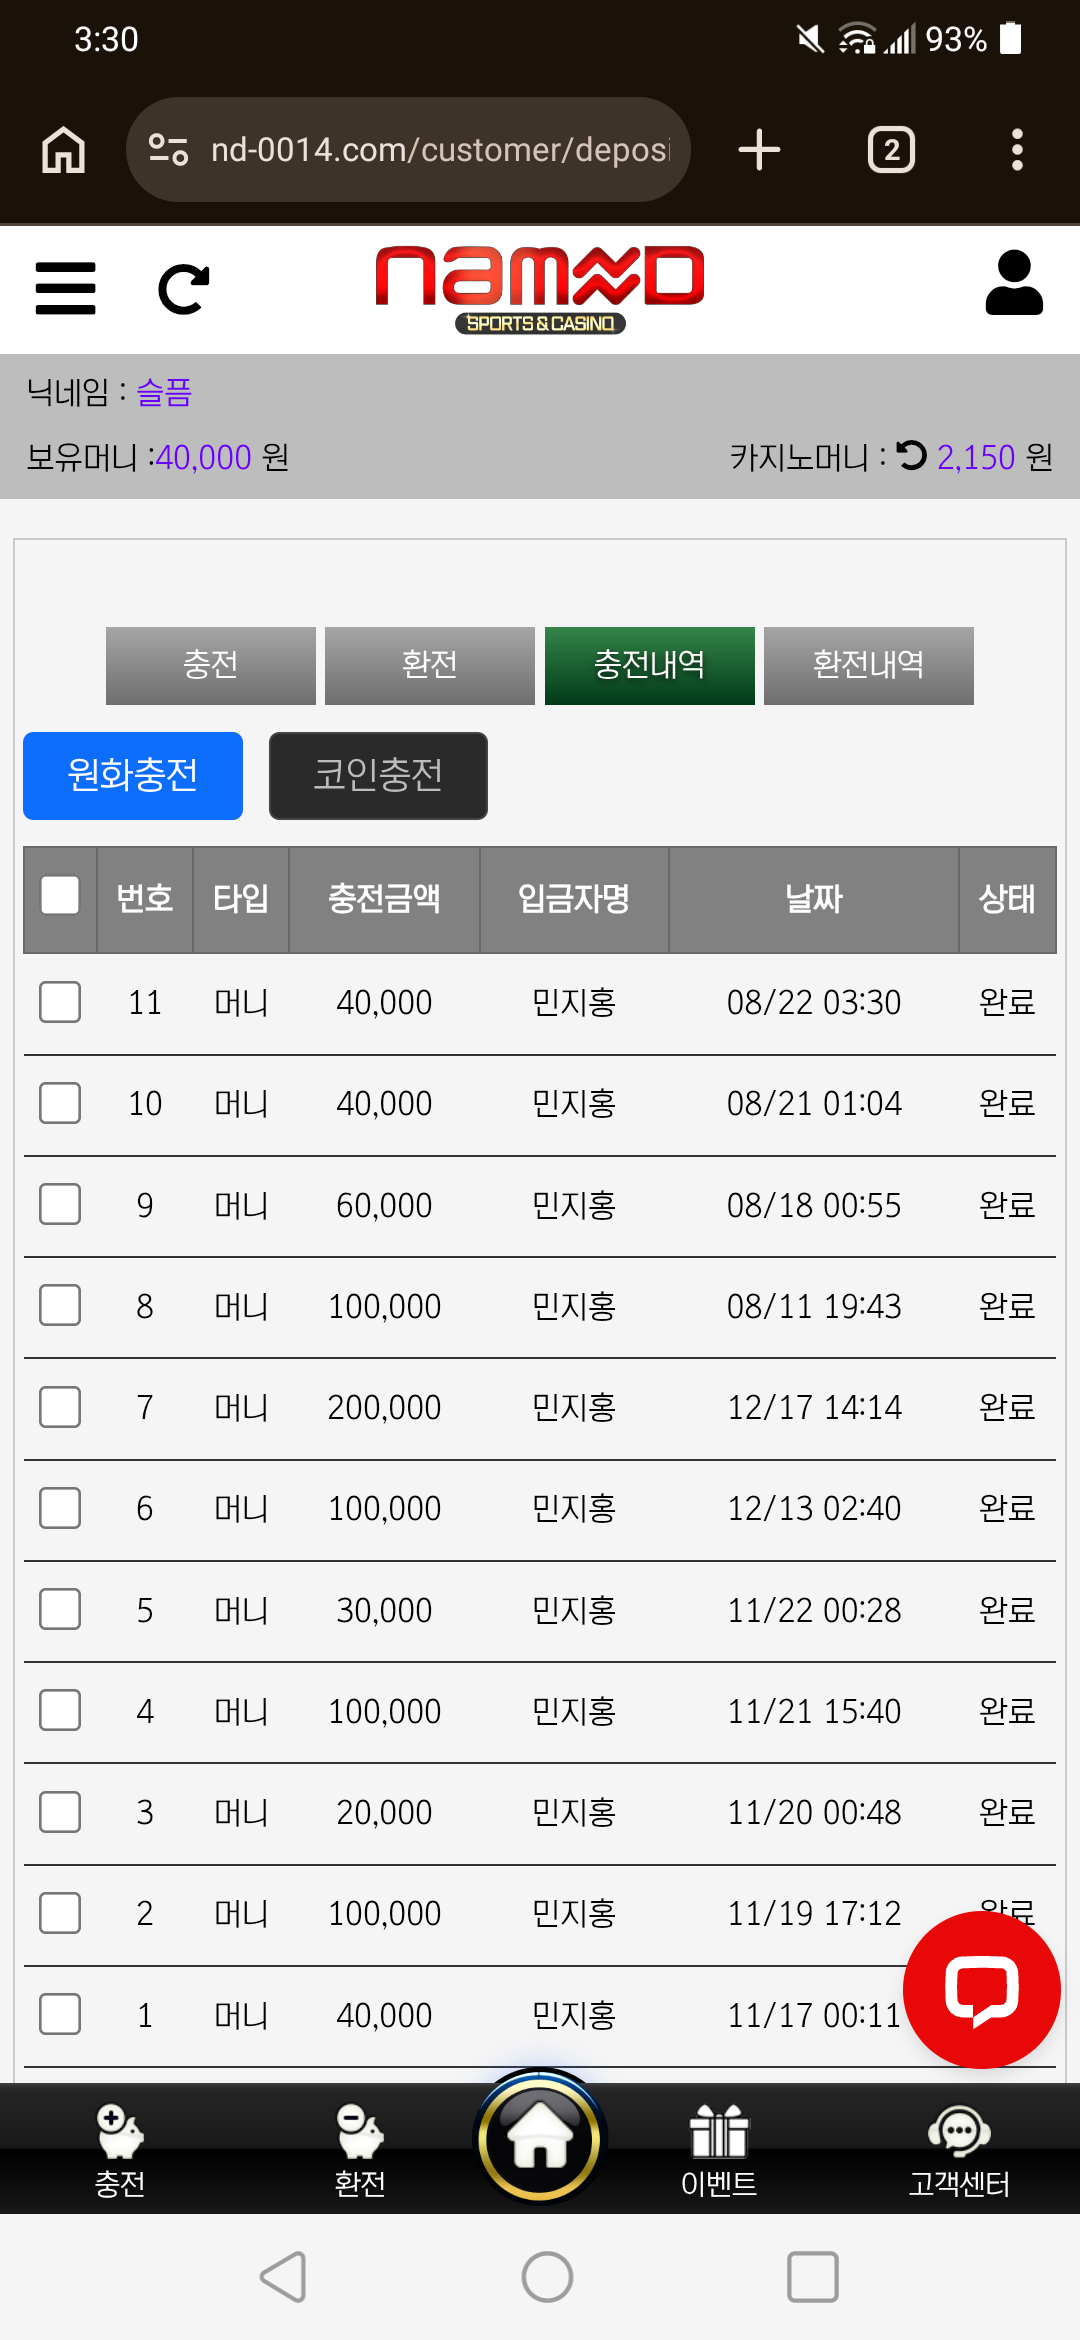The image size is (1080, 2340).
Task: Tap the browser URL address bar
Action: 408,150
